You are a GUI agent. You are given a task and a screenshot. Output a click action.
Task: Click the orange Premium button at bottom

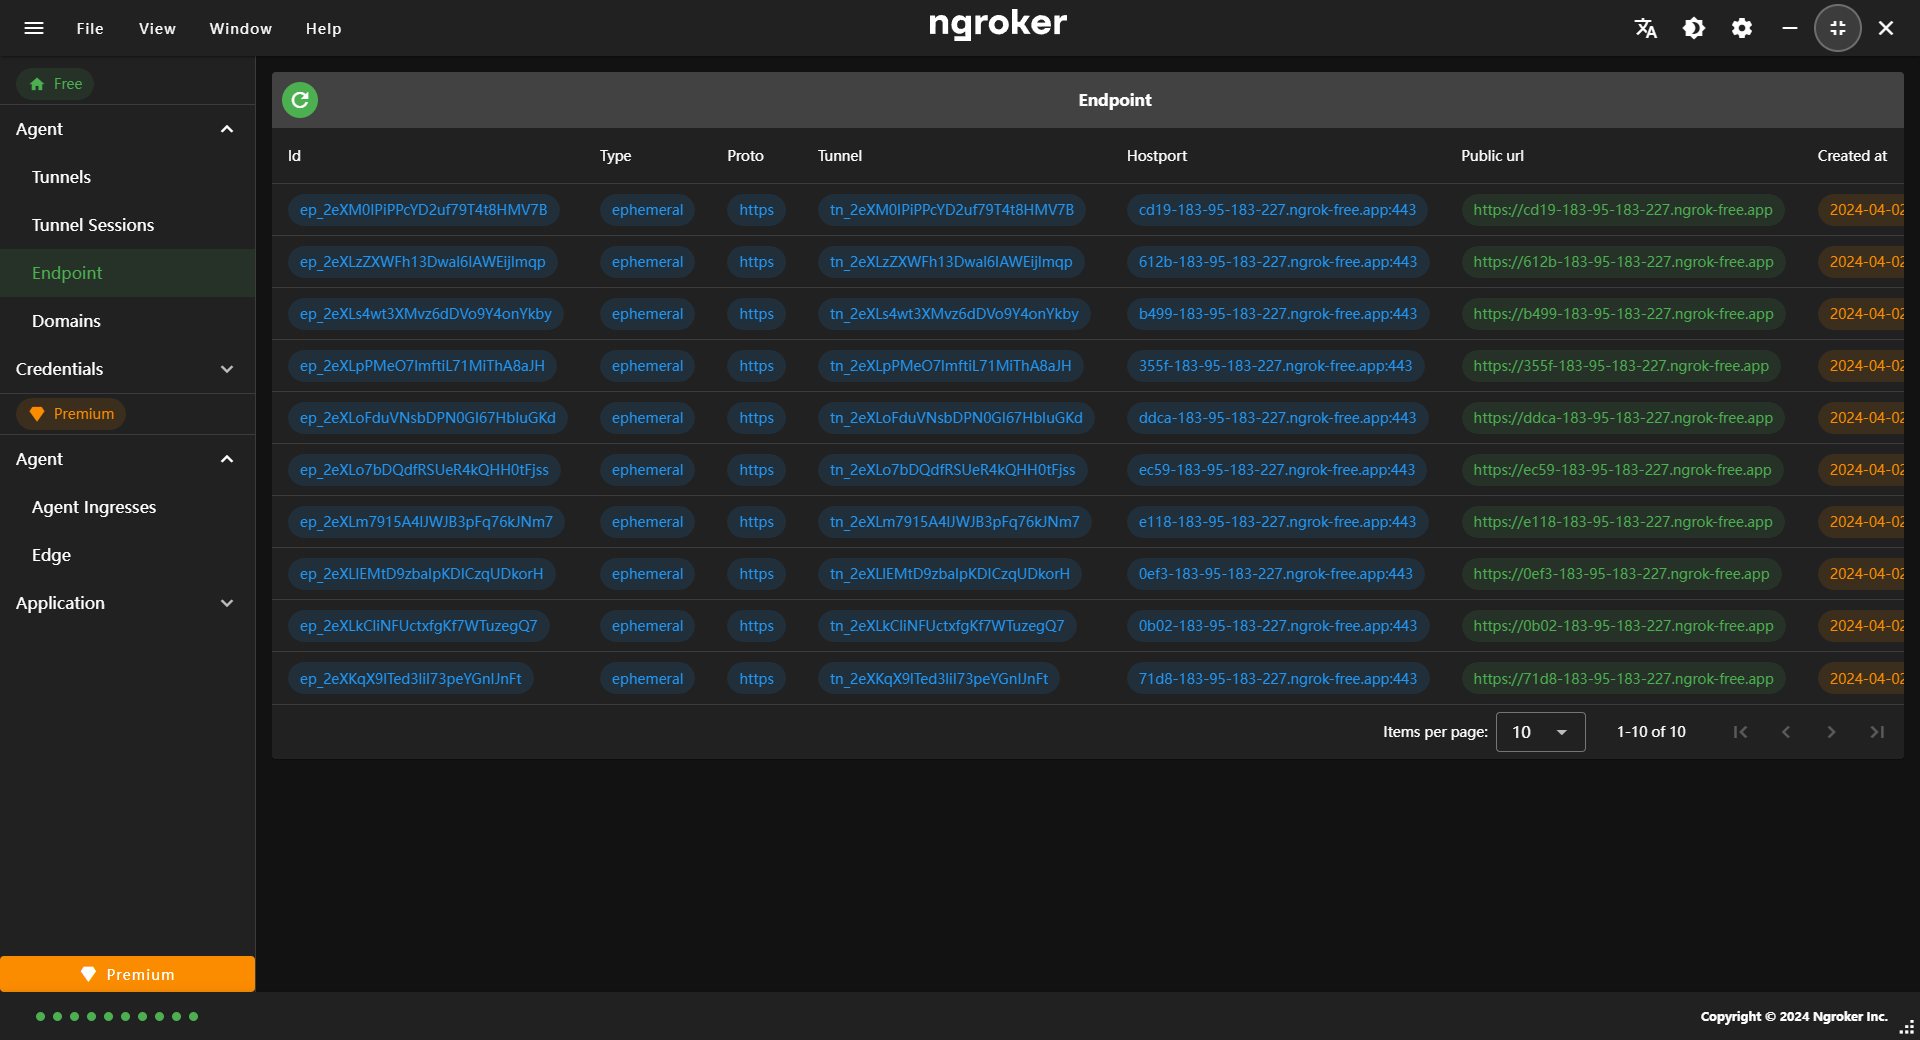point(127,974)
